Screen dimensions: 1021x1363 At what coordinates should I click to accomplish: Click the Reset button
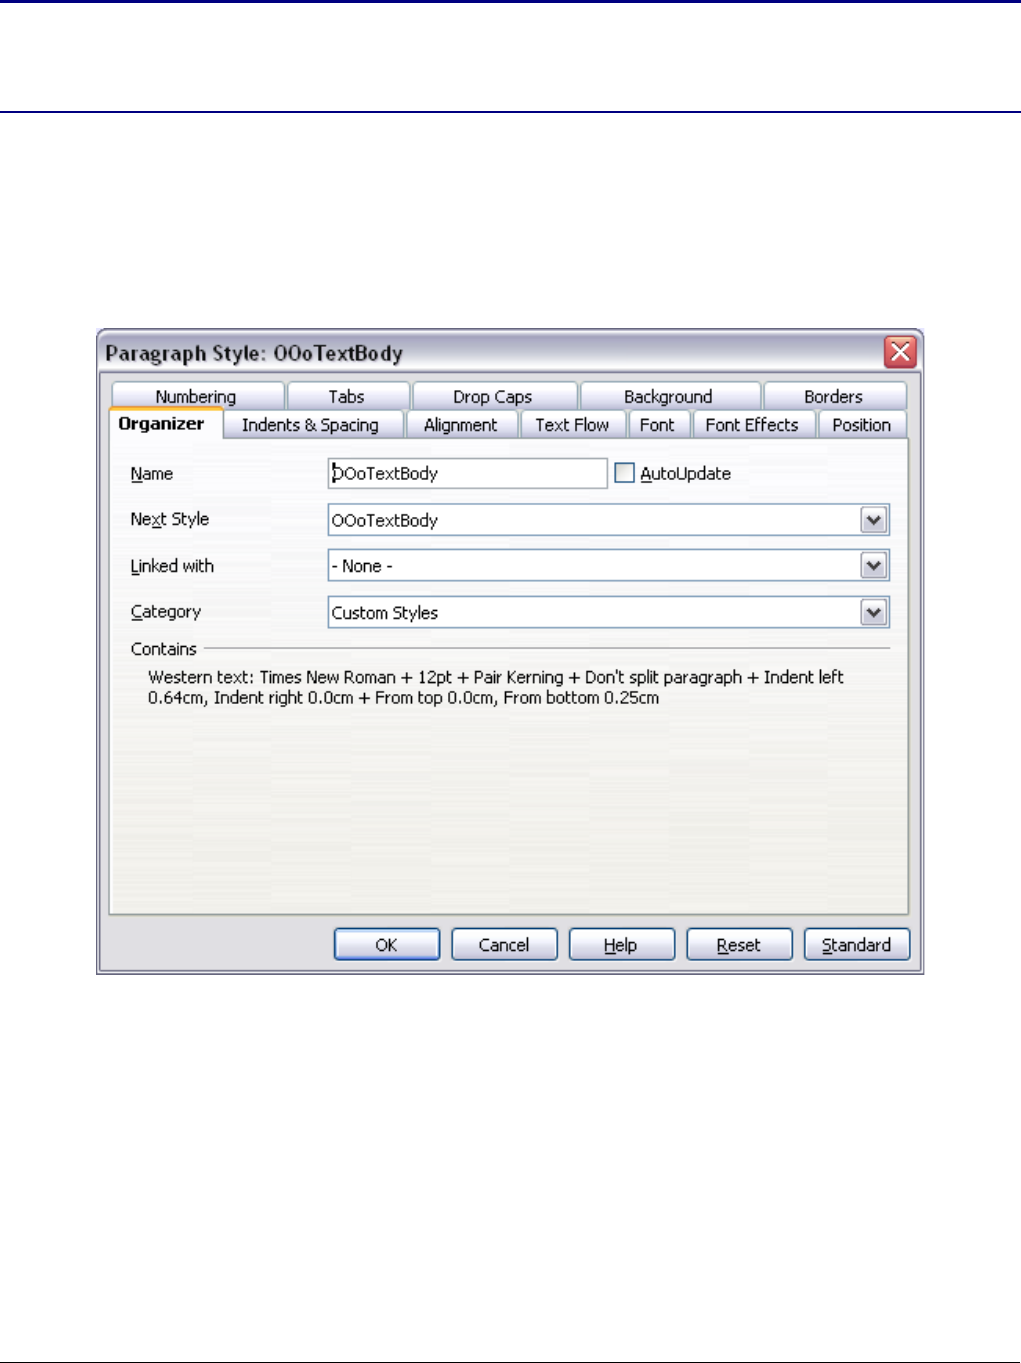click(x=739, y=944)
